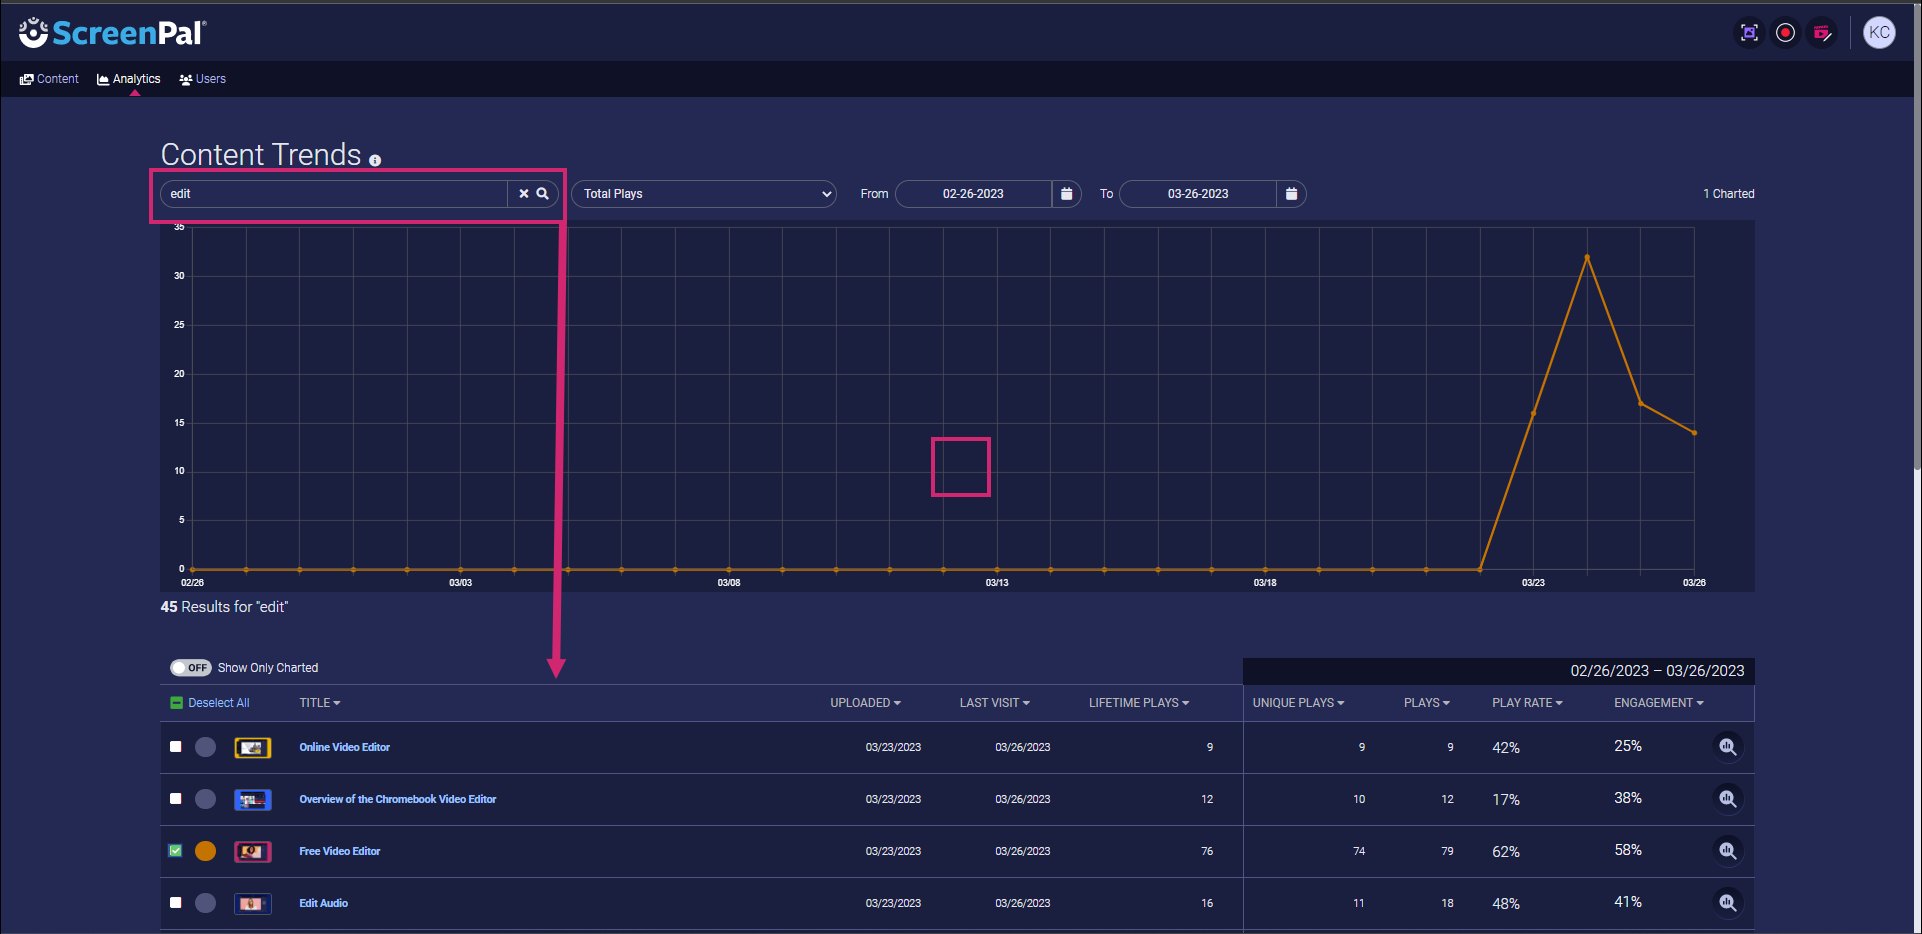Click the gray color circle for Online Video Editor

205,747
